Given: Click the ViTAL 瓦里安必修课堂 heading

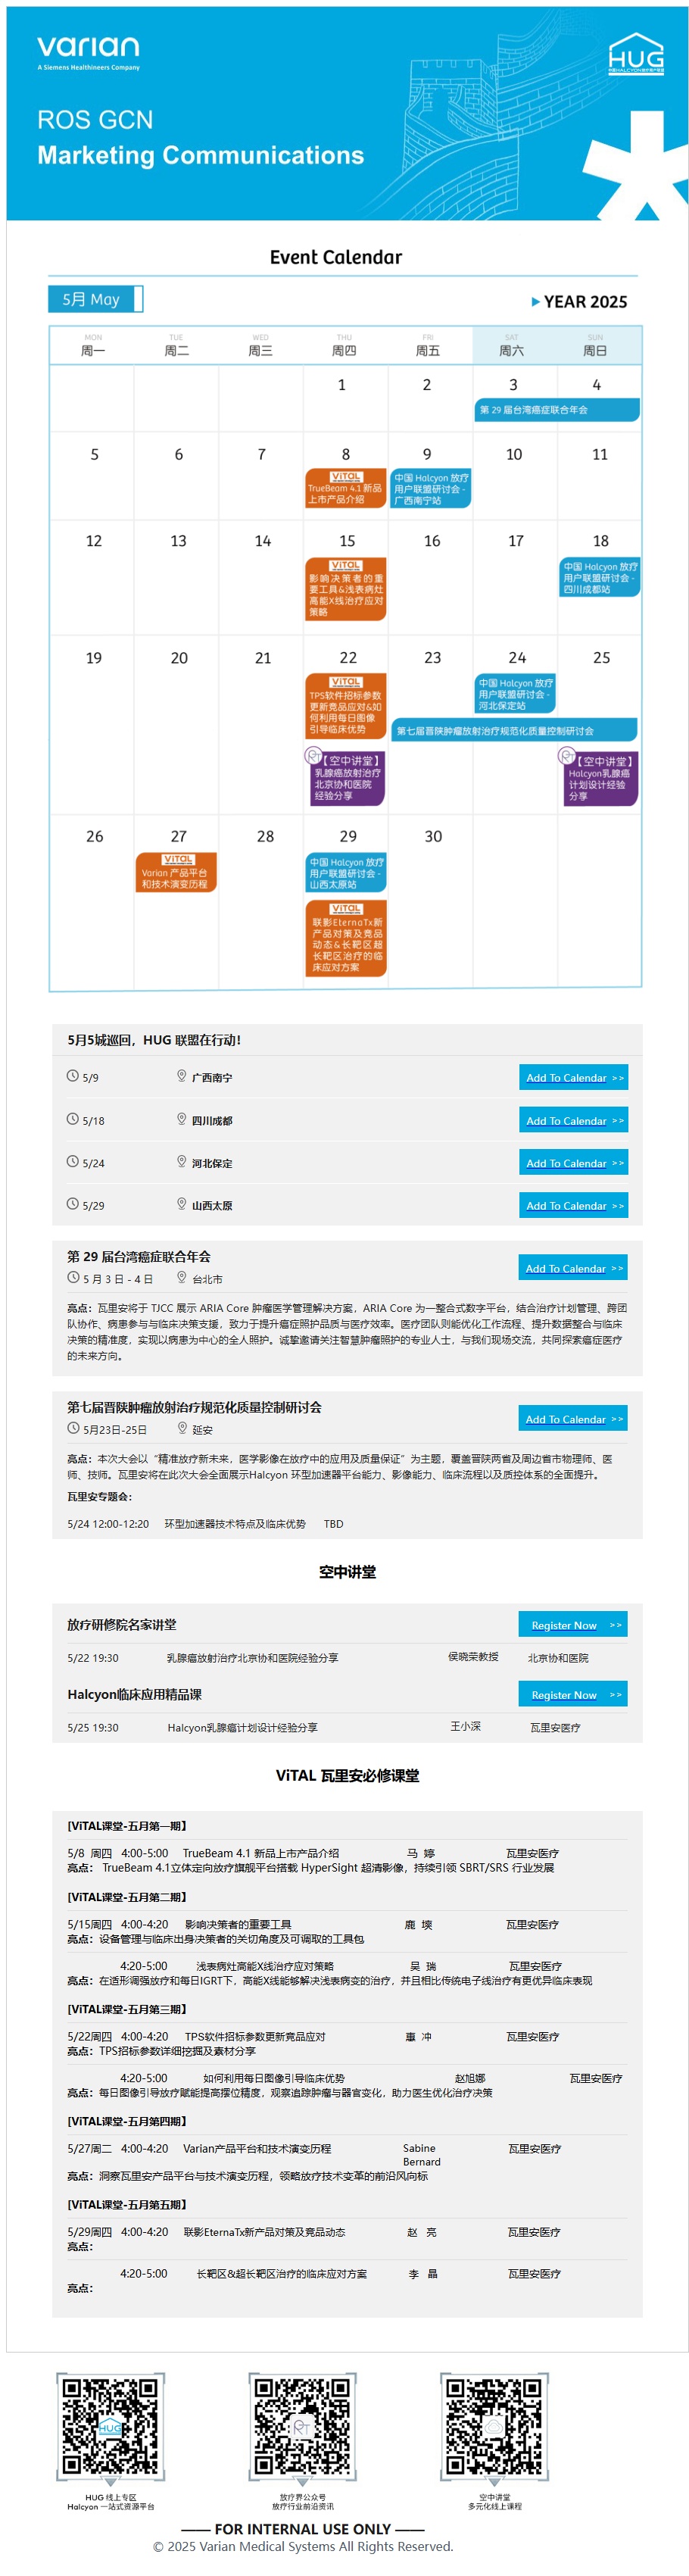Looking at the screenshot, I should 347,1775.
